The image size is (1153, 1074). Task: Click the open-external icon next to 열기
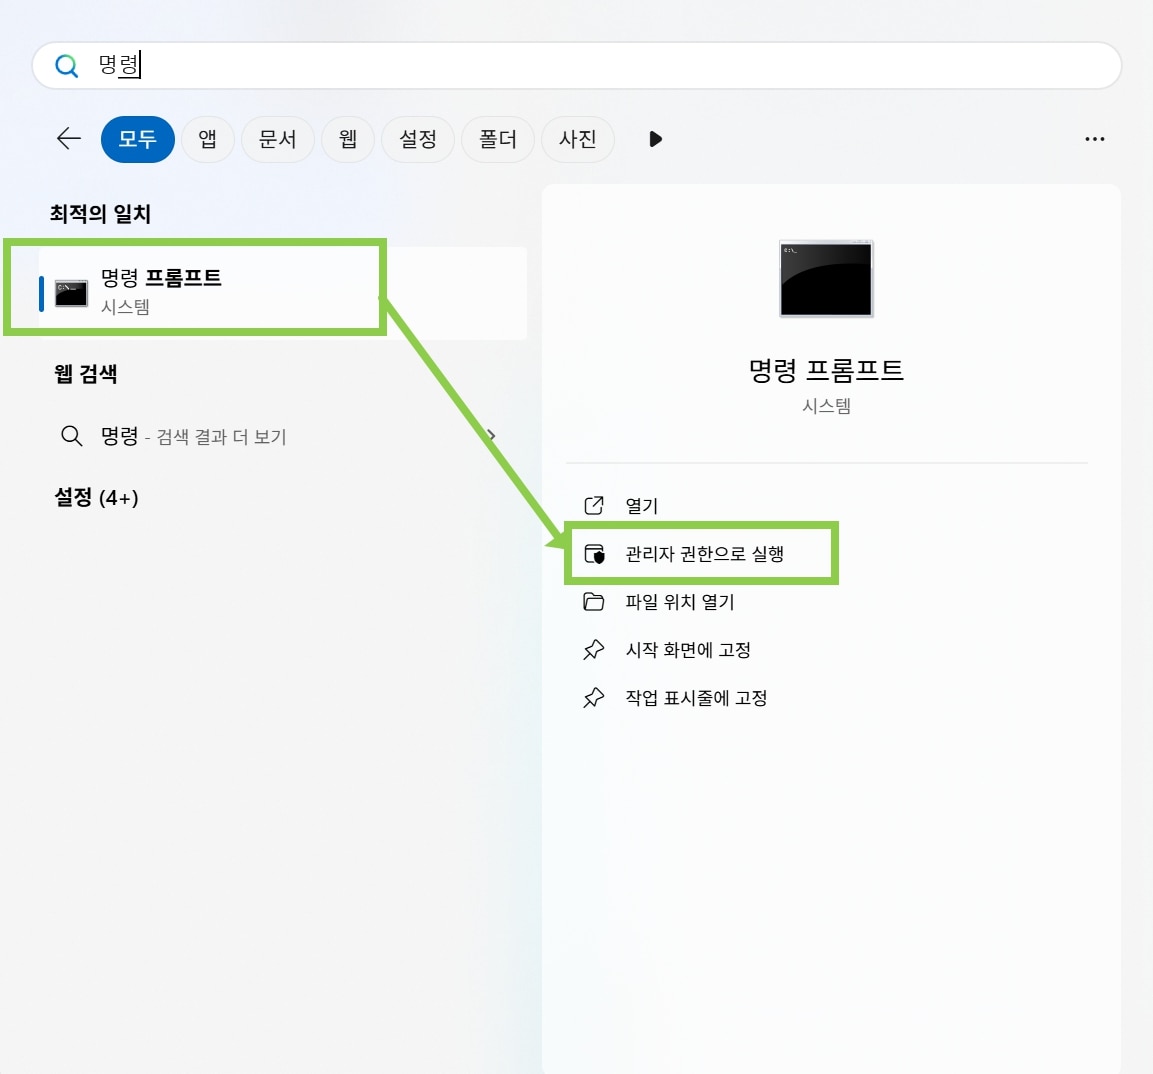(593, 506)
